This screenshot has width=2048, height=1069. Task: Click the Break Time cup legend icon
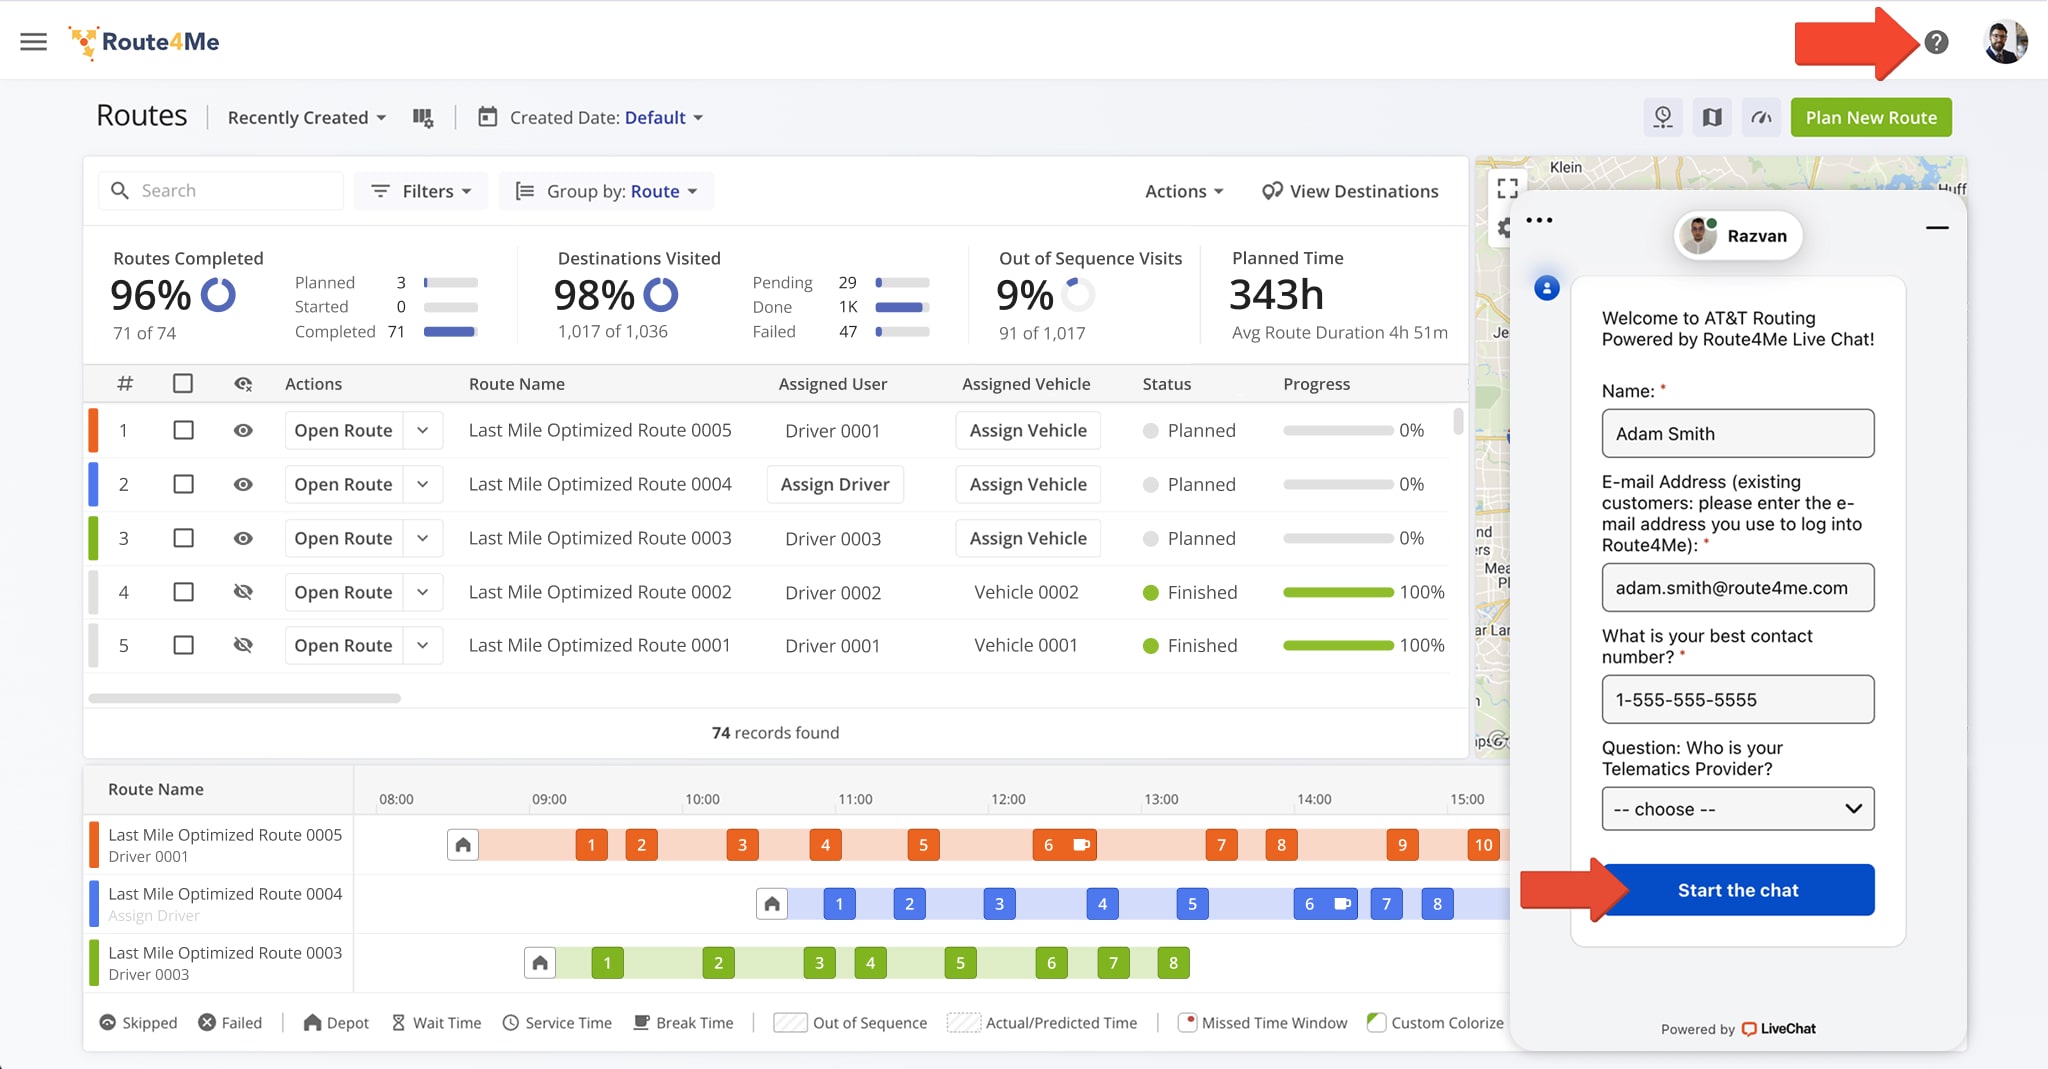coord(641,1022)
